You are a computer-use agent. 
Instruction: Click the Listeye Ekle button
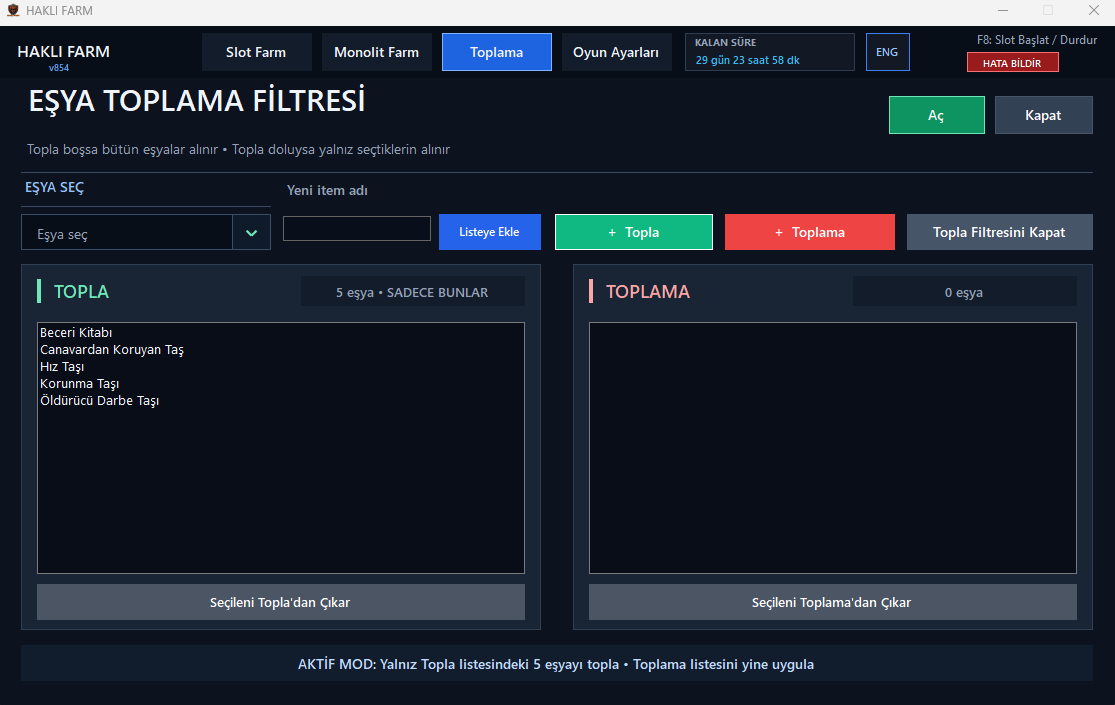point(489,232)
